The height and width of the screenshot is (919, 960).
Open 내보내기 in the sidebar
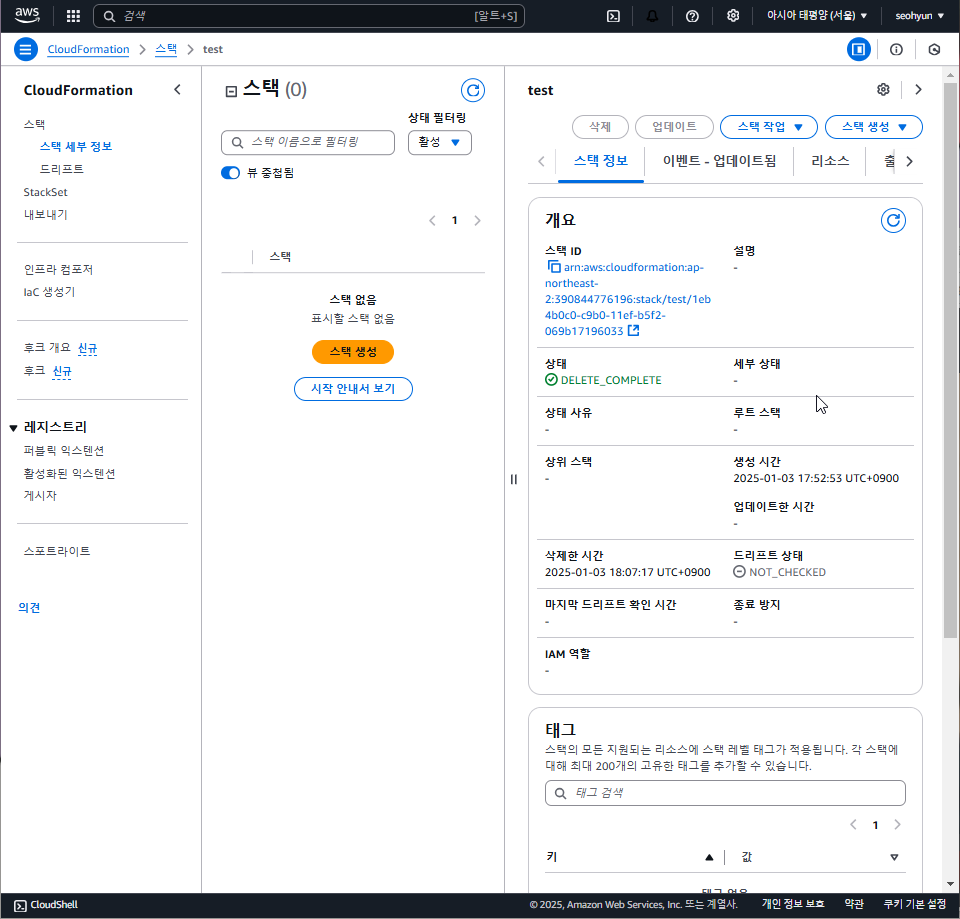click(45, 215)
